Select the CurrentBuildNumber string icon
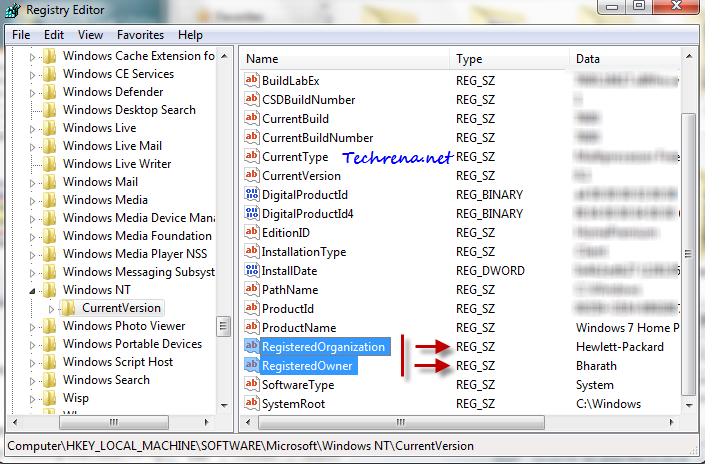This screenshot has height=464, width=705. 251,137
